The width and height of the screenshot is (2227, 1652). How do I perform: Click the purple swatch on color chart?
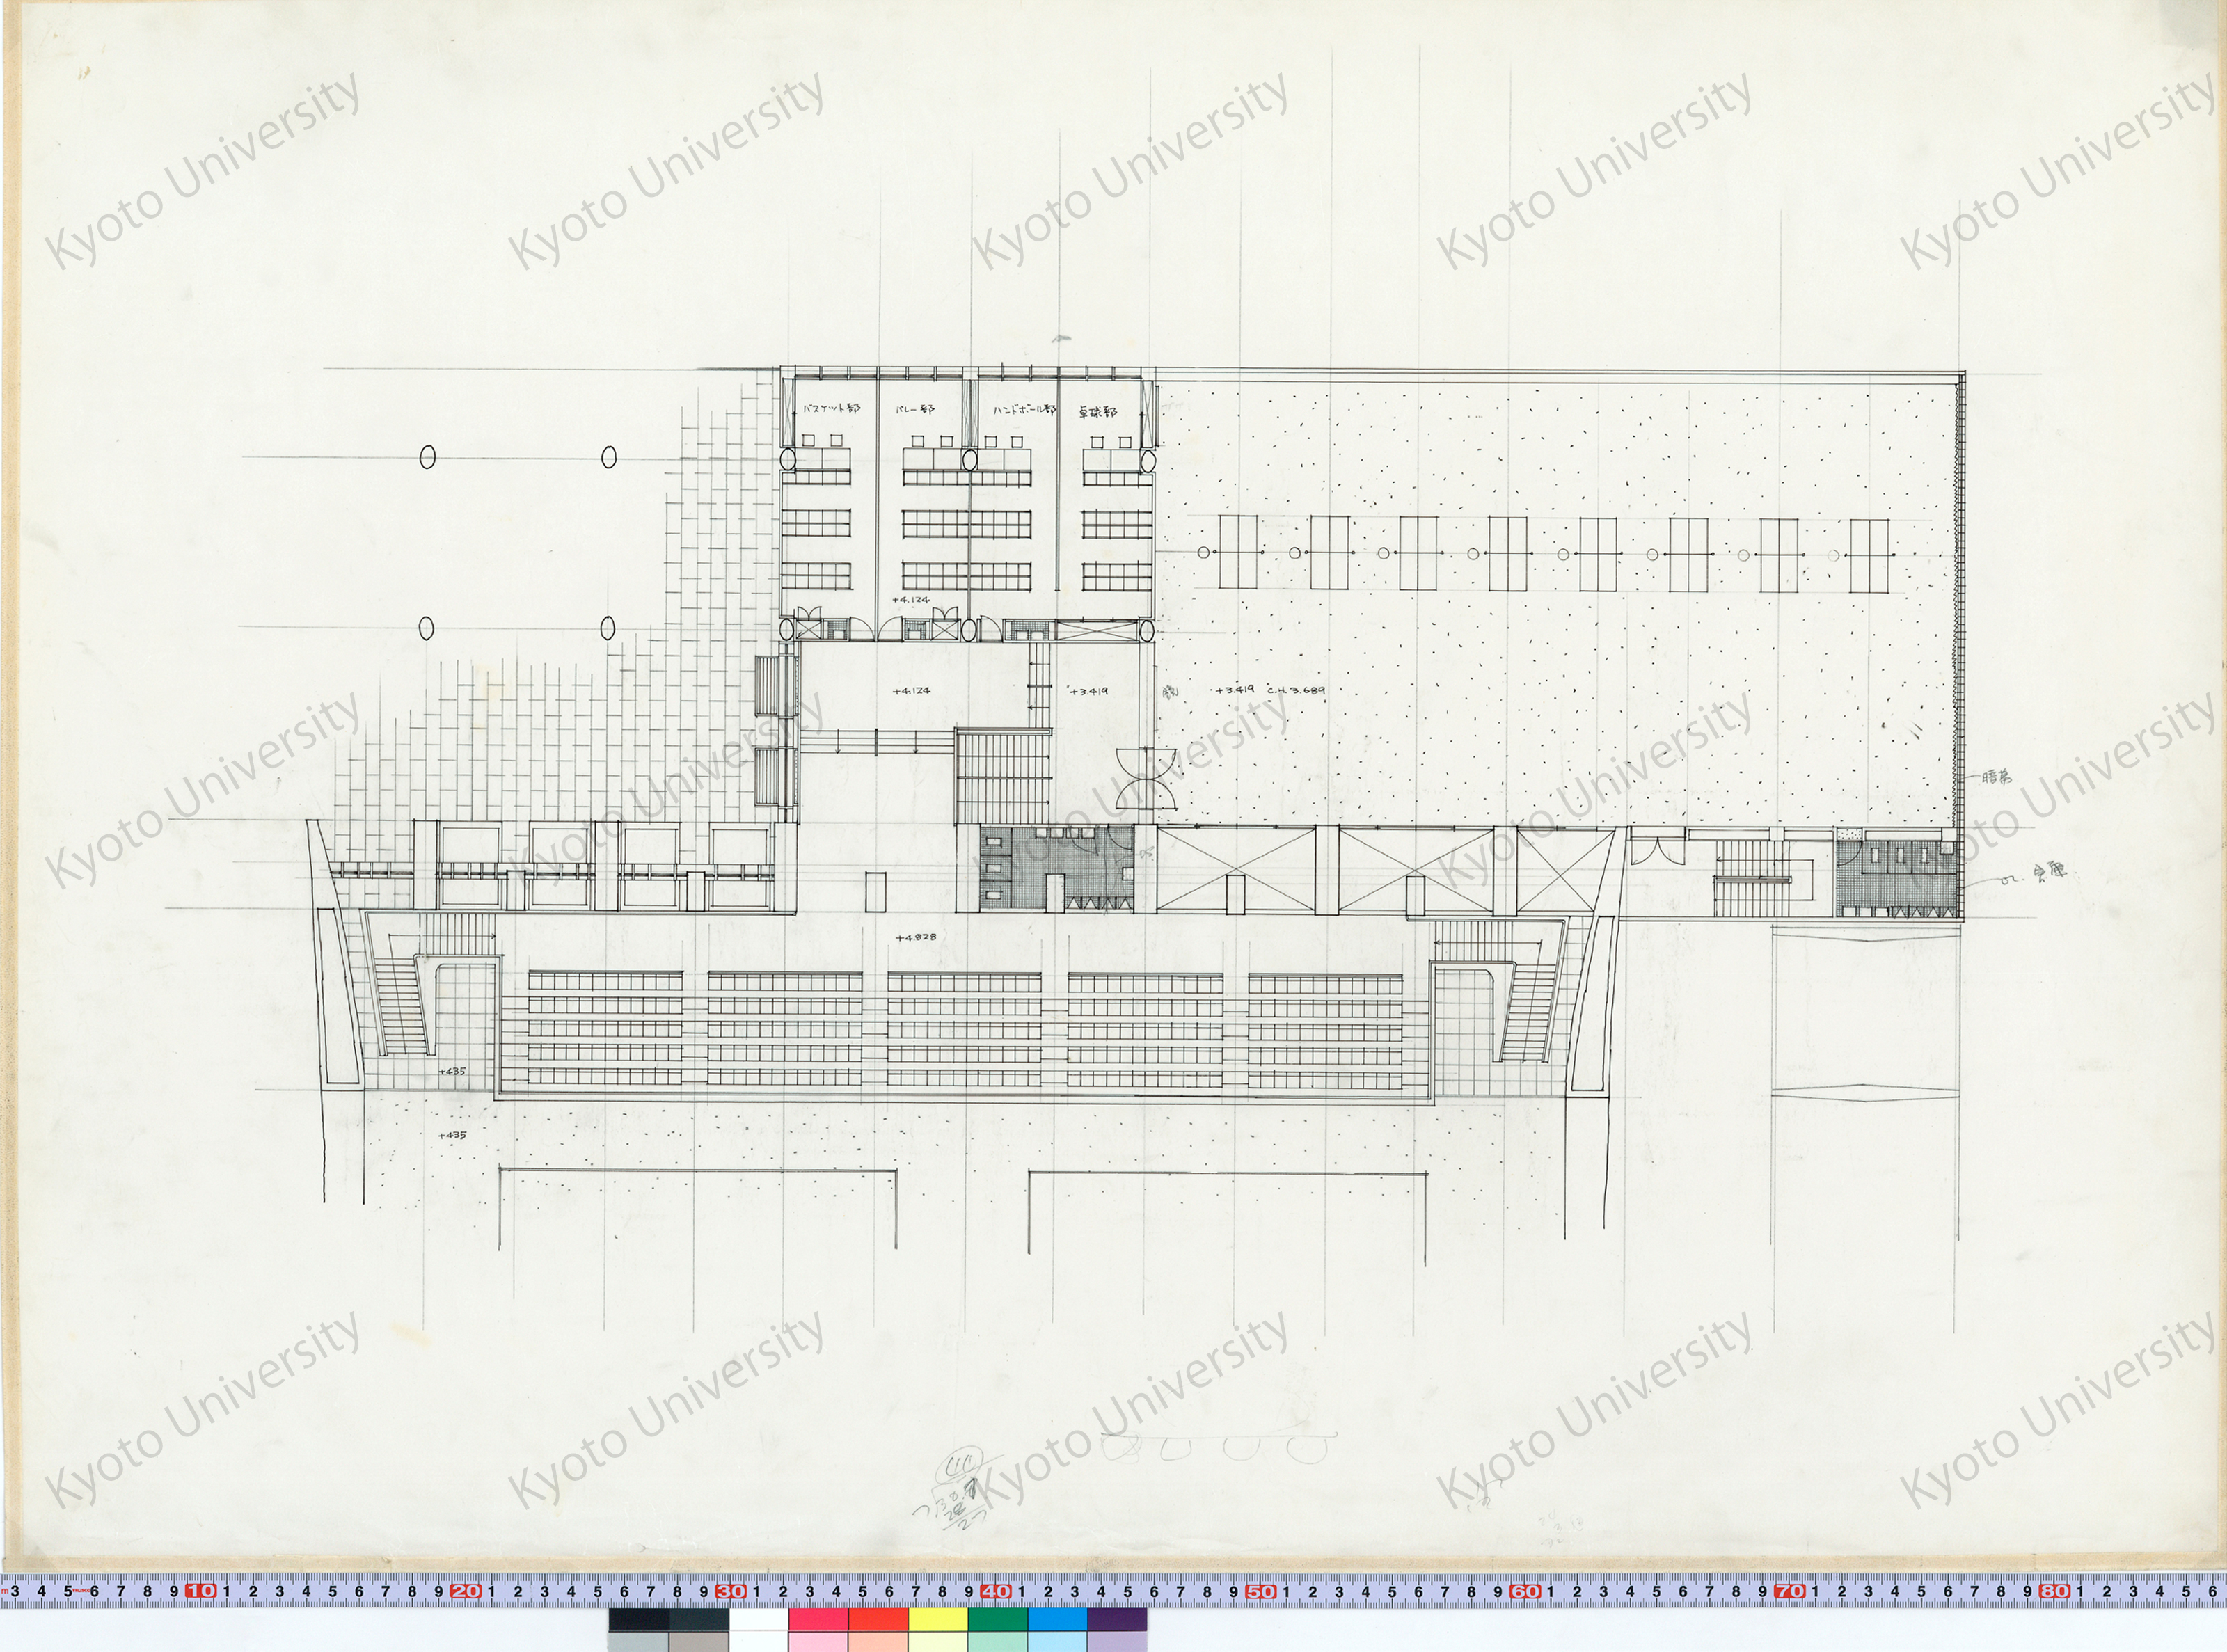[x=1117, y=1619]
